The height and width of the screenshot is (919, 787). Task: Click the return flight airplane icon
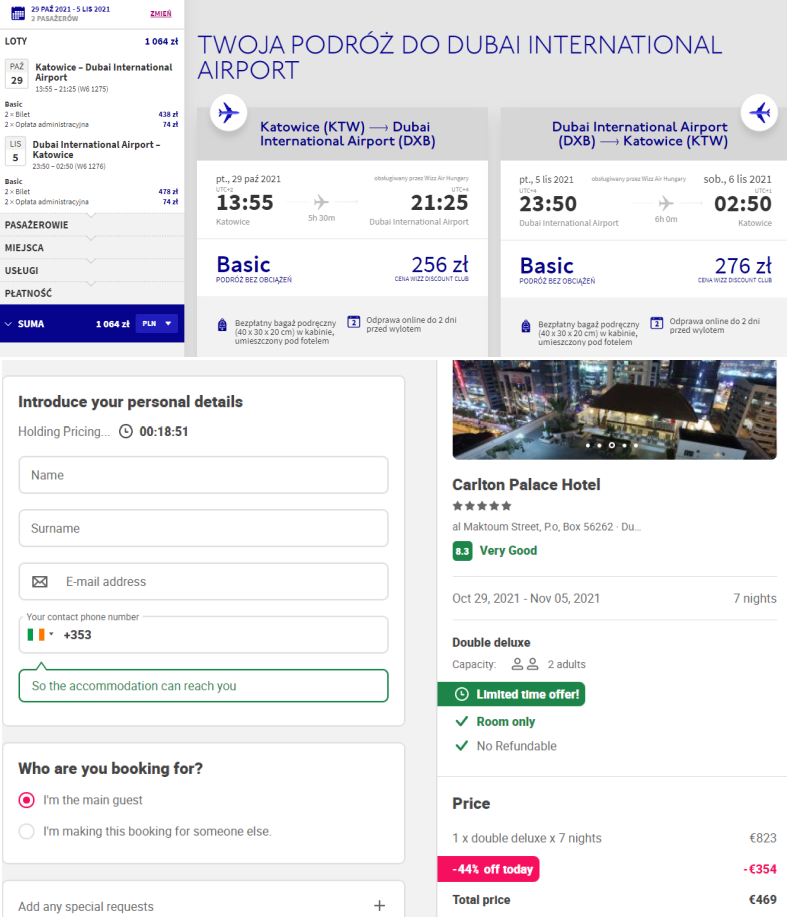coord(761,112)
